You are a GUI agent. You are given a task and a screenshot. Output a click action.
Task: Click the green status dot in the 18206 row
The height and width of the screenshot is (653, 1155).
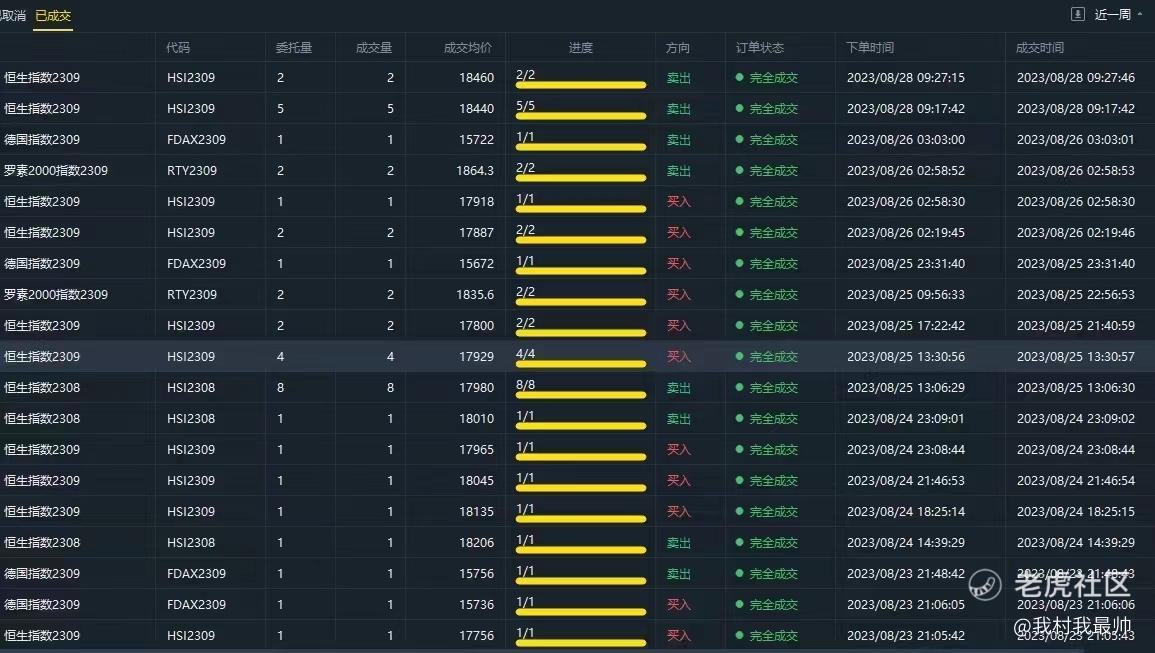(739, 542)
